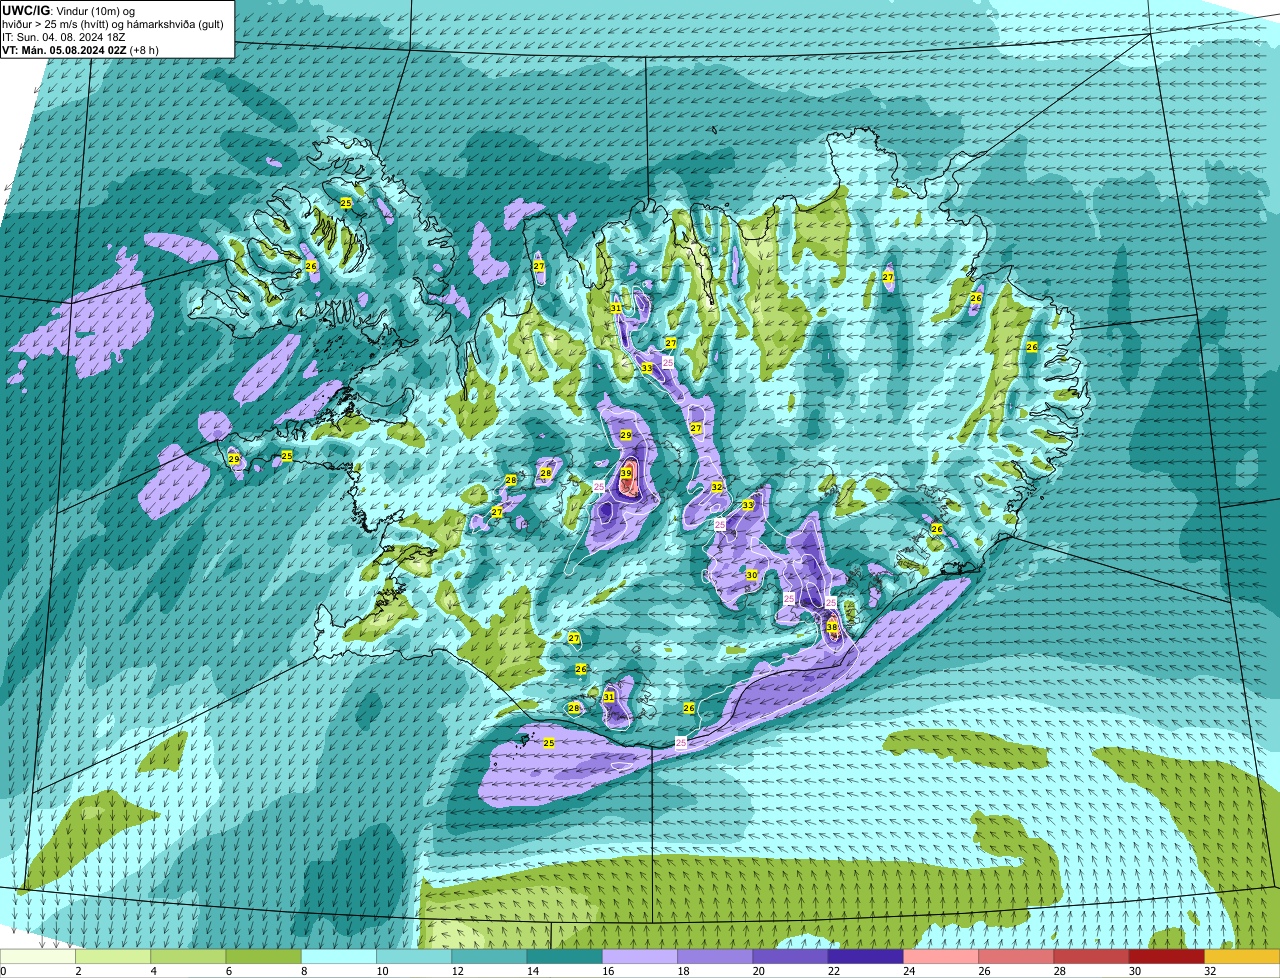
Task: Click the 18–20 m/s purple legend swatch
Action: [715, 957]
